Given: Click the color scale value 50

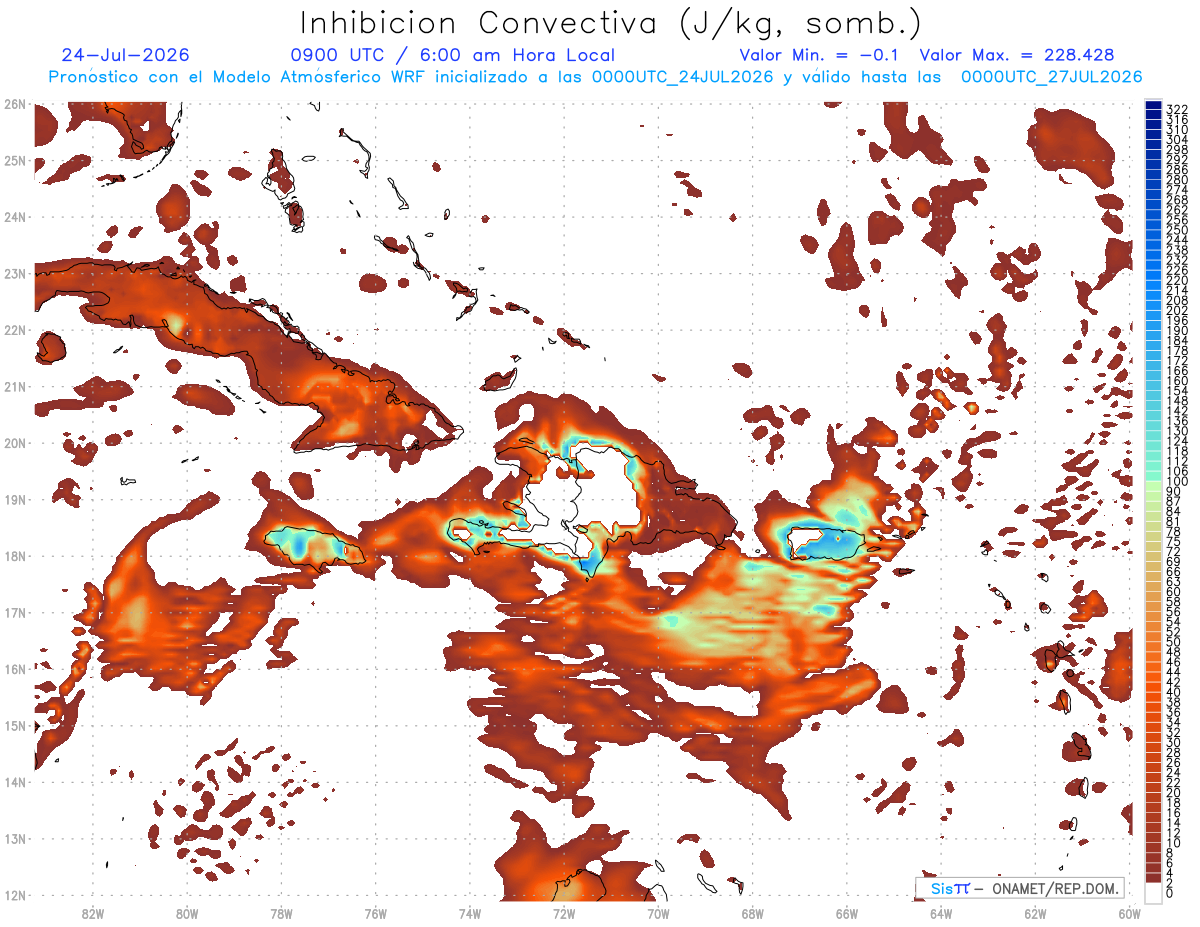Looking at the screenshot, I should point(1174,641).
